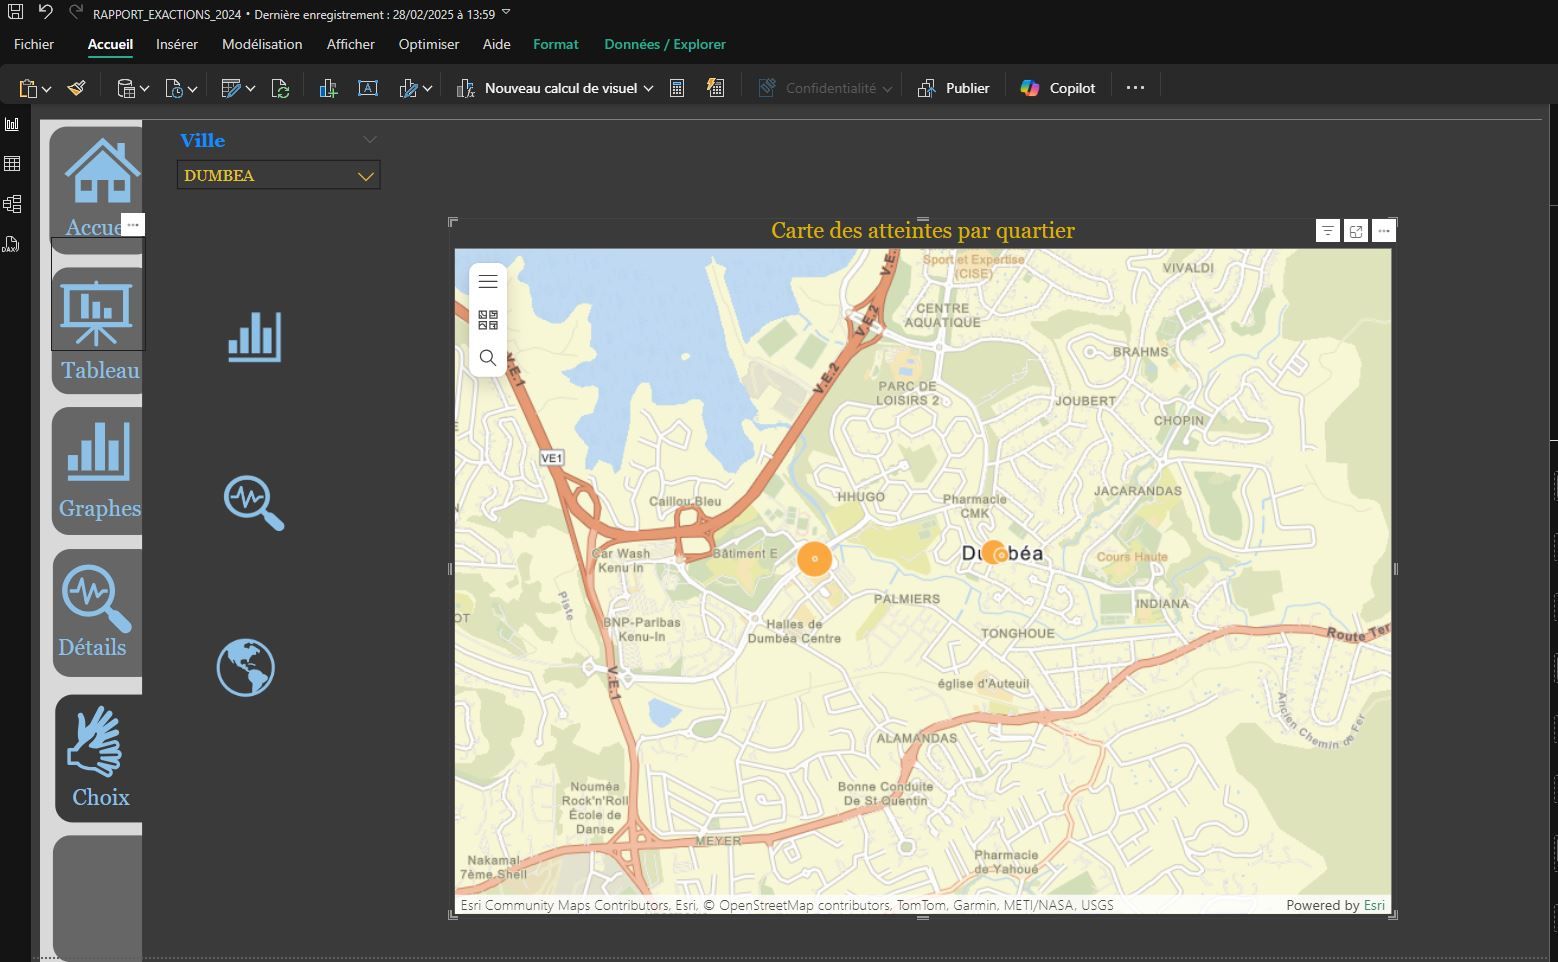1558x962 pixels.
Task: Expand the Paste options arrow
Action: coord(47,89)
